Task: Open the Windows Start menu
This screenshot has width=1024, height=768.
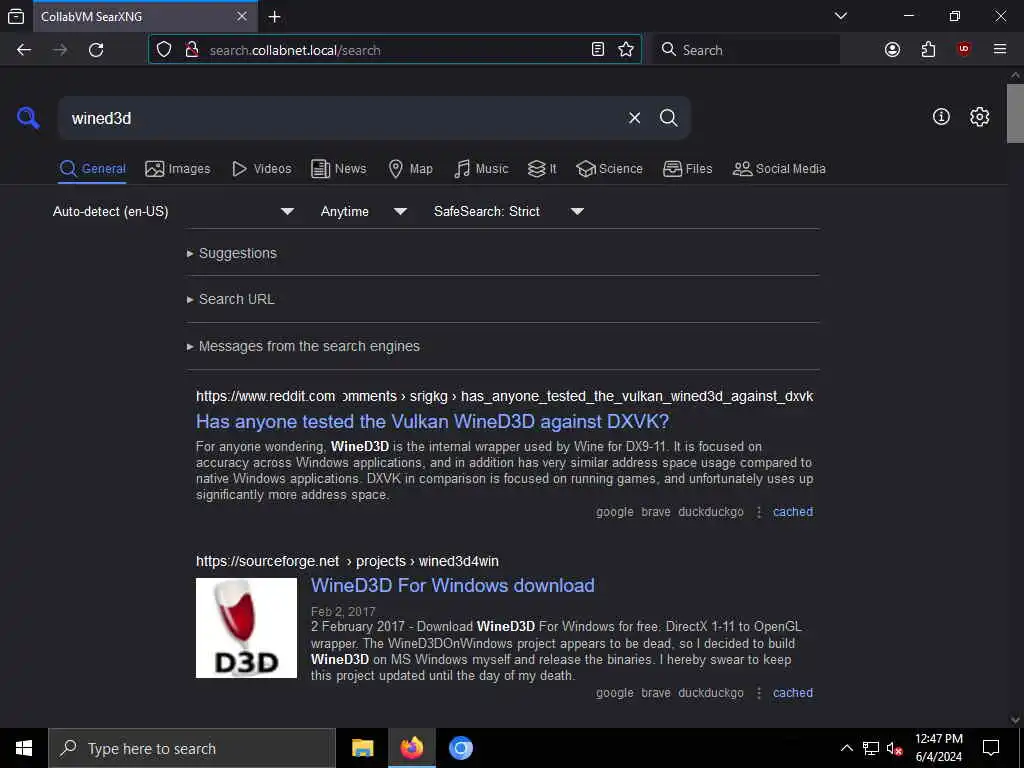Action: (x=24, y=748)
